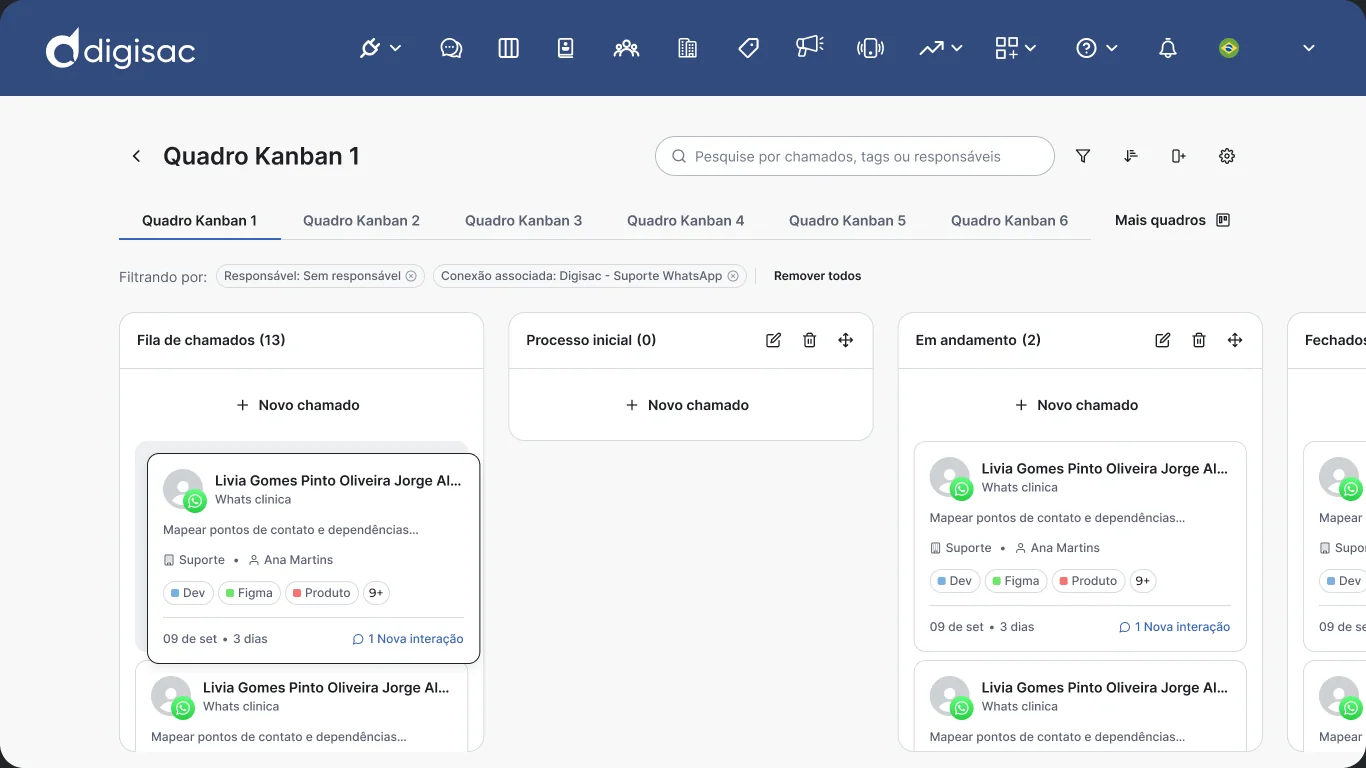Show 9+ more tags on Em andamento card
This screenshot has height=768, width=1366.
pyautogui.click(x=1143, y=581)
